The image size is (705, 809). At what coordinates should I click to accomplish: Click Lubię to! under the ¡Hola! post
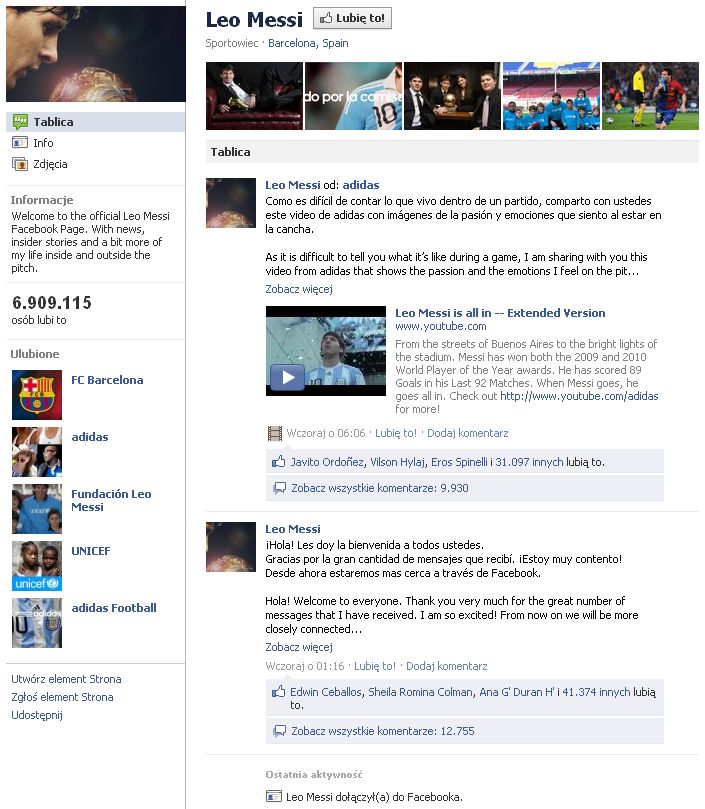[x=375, y=666]
